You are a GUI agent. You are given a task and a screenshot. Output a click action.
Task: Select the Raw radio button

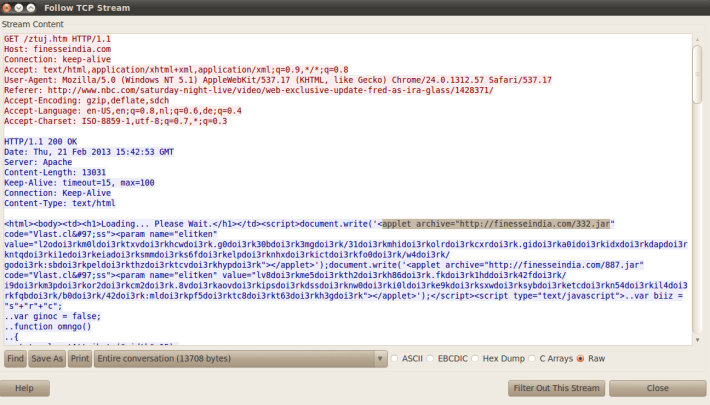click(x=580, y=359)
